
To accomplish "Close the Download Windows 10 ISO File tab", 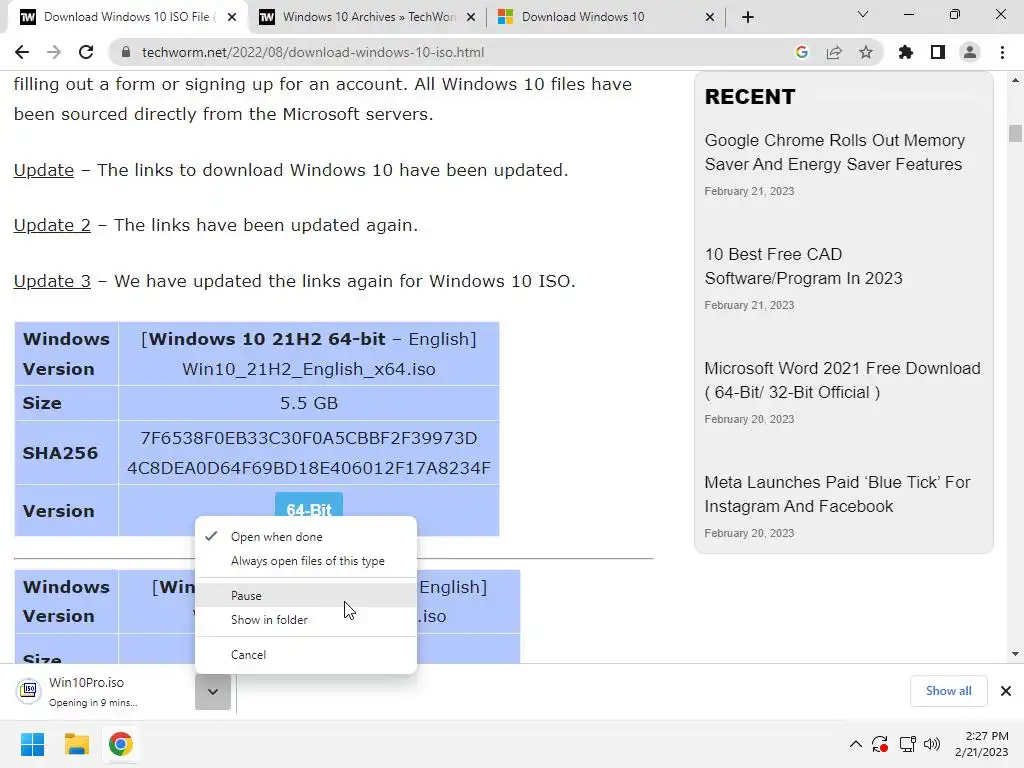I will 232,17.
